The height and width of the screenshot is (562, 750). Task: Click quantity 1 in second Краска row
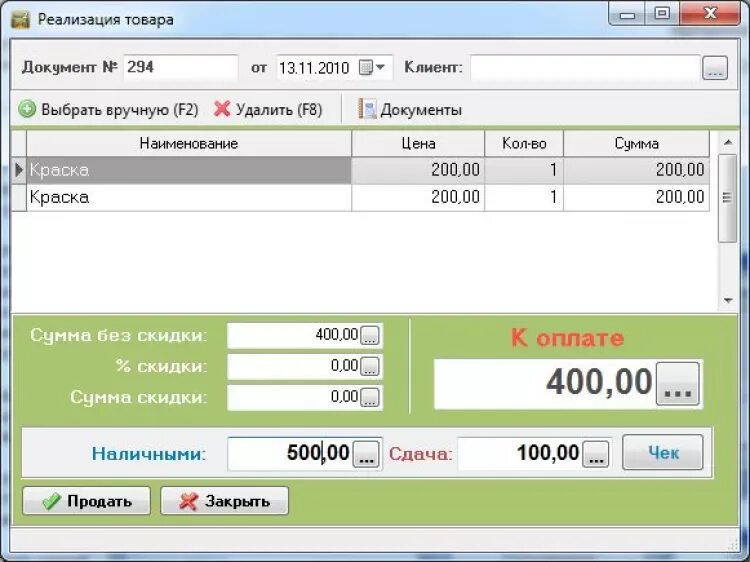coord(524,198)
